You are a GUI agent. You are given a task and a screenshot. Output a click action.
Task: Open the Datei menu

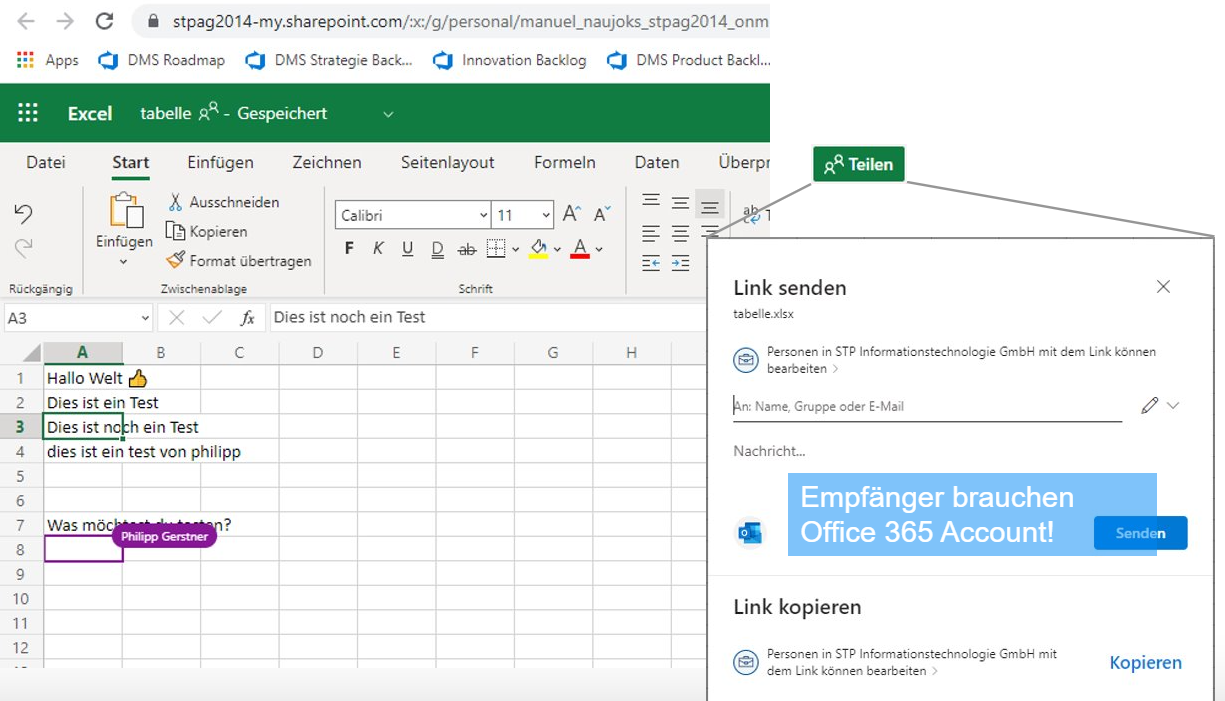46,162
